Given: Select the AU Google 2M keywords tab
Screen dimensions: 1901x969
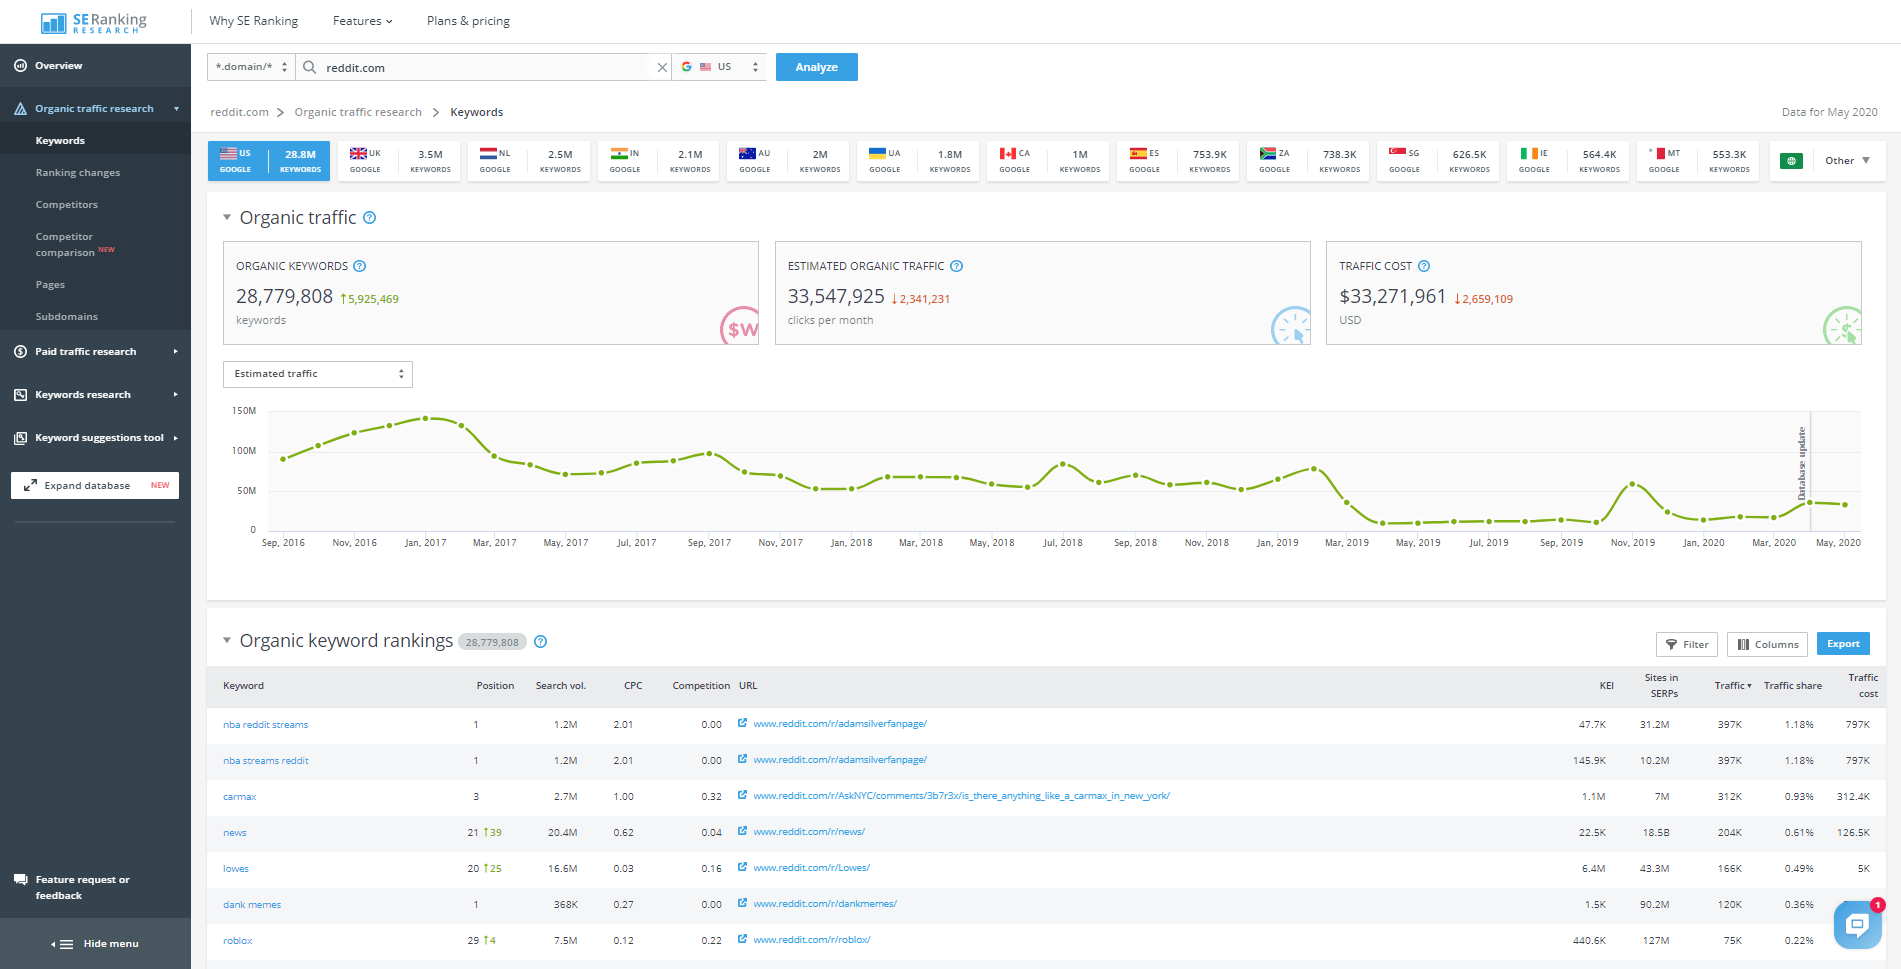Looking at the screenshot, I should pyautogui.click(x=789, y=161).
